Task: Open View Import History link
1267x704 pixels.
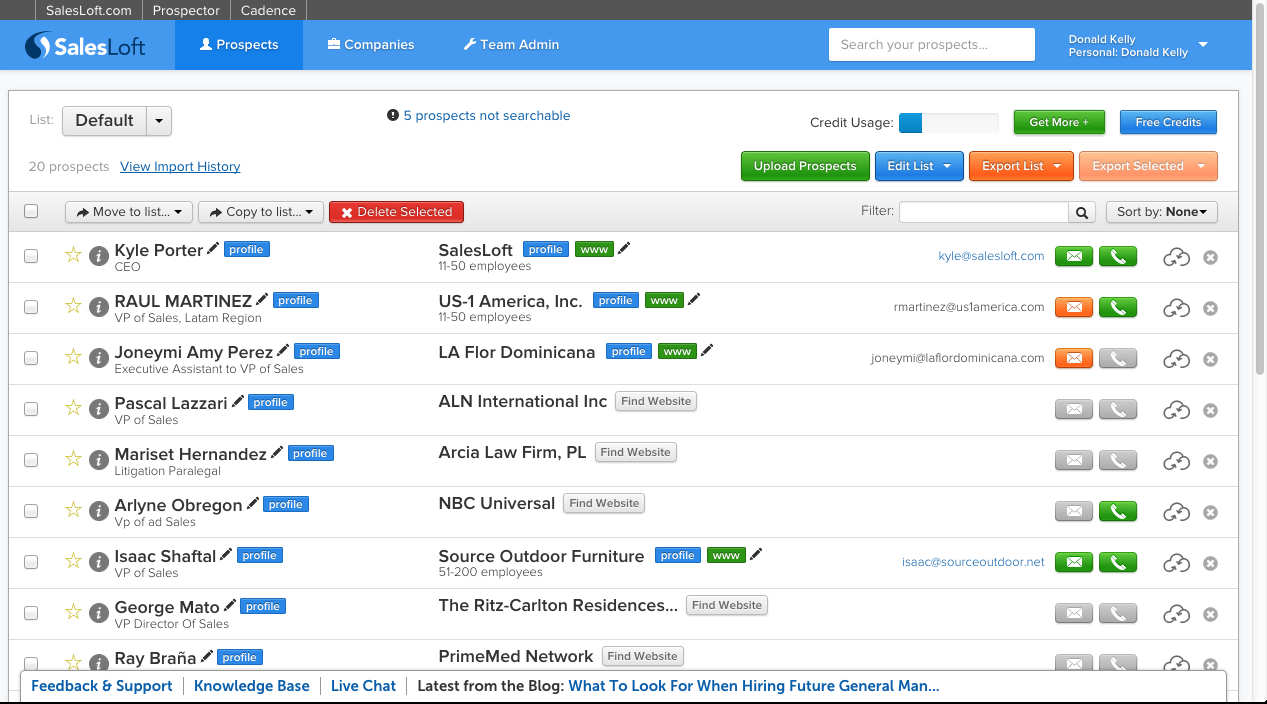Action: click(180, 166)
